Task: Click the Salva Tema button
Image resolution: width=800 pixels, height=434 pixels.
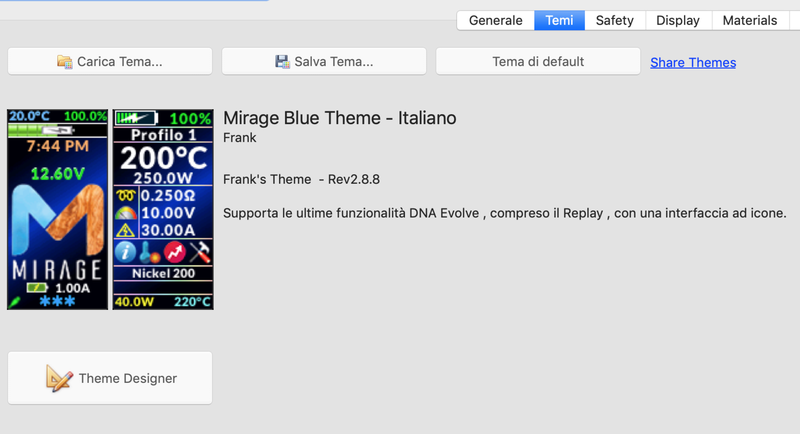Action: [x=324, y=62]
